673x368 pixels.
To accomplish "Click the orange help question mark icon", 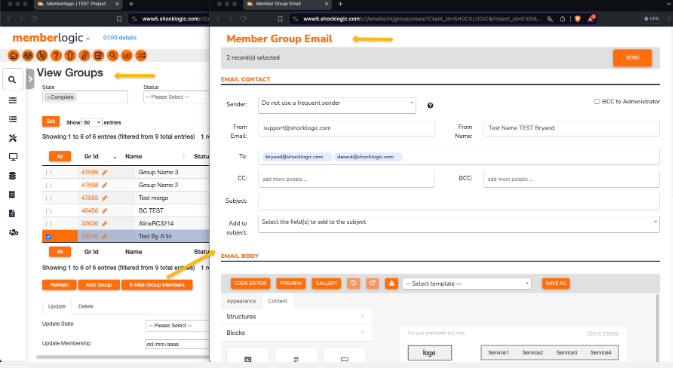I will coord(56,55).
